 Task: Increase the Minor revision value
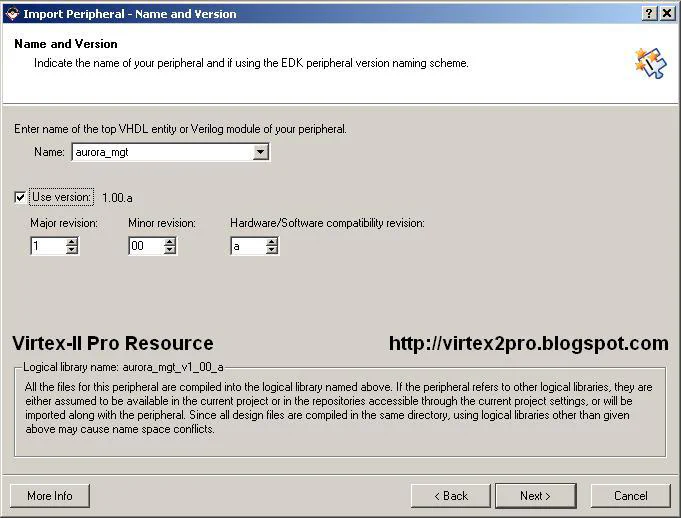coord(170,242)
